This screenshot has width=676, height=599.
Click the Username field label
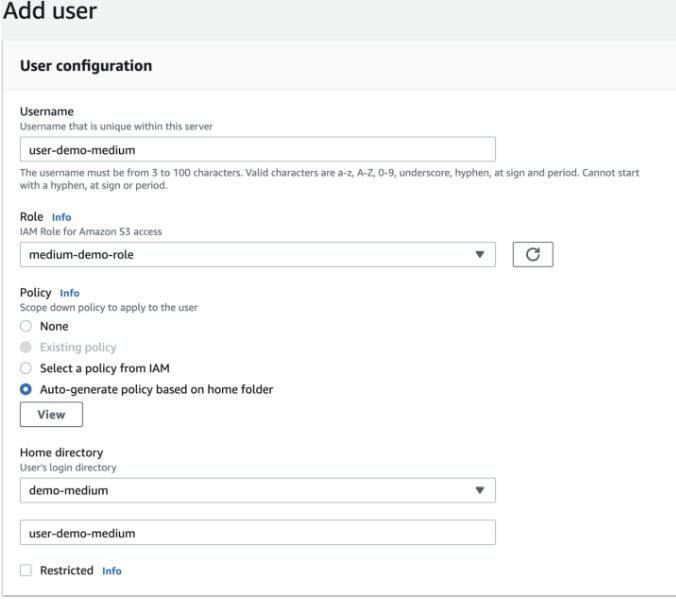click(39, 112)
